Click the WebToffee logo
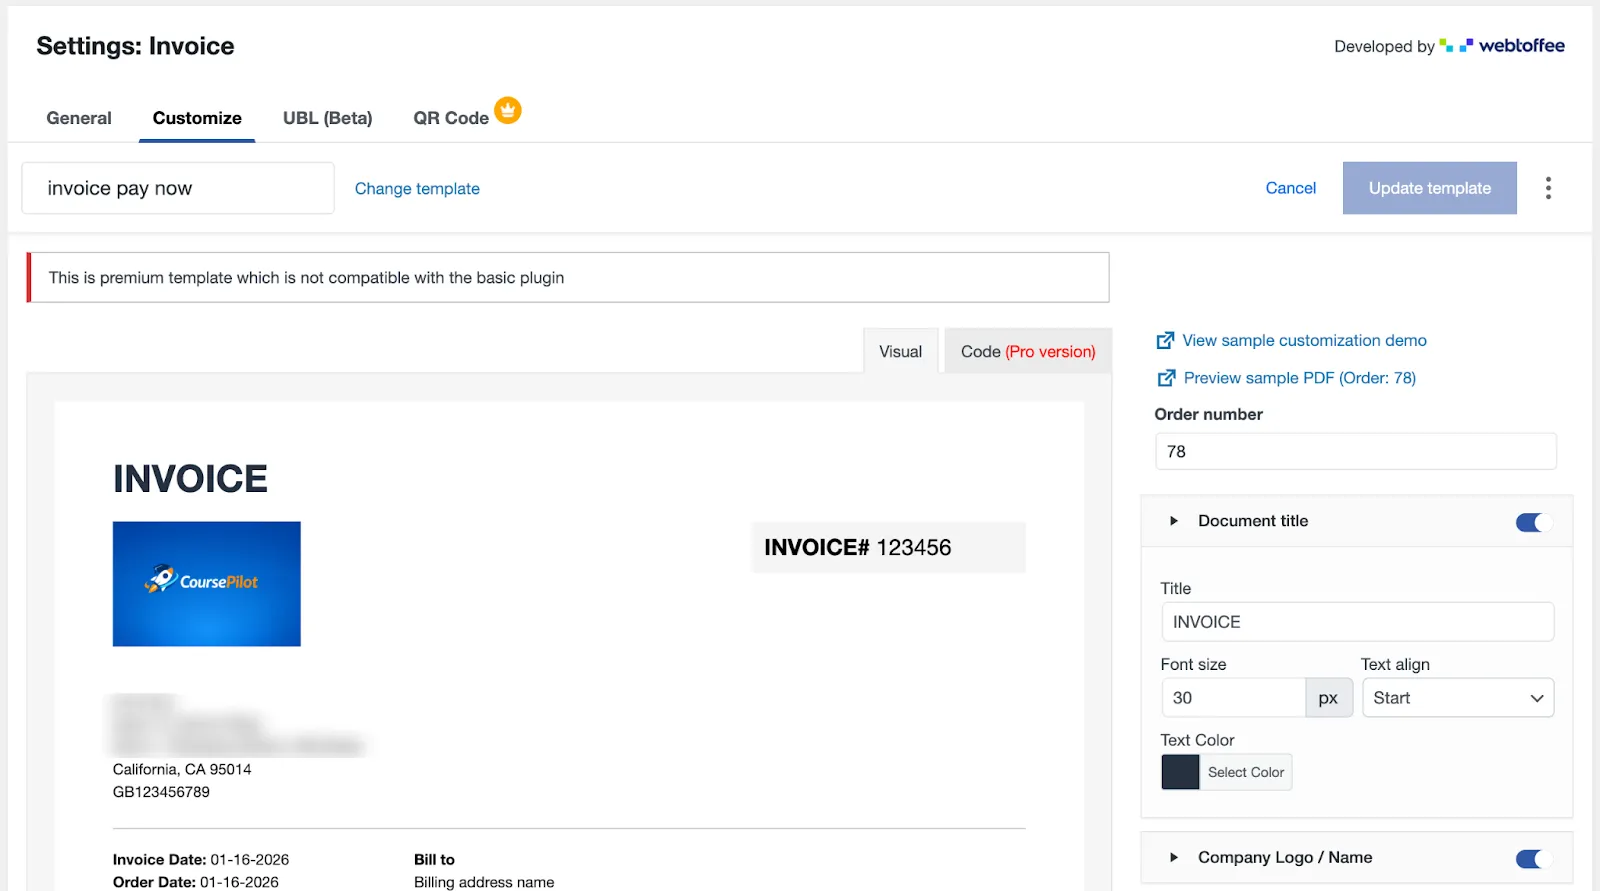This screenshot has height=891, width=1600. click(1501, 46)
